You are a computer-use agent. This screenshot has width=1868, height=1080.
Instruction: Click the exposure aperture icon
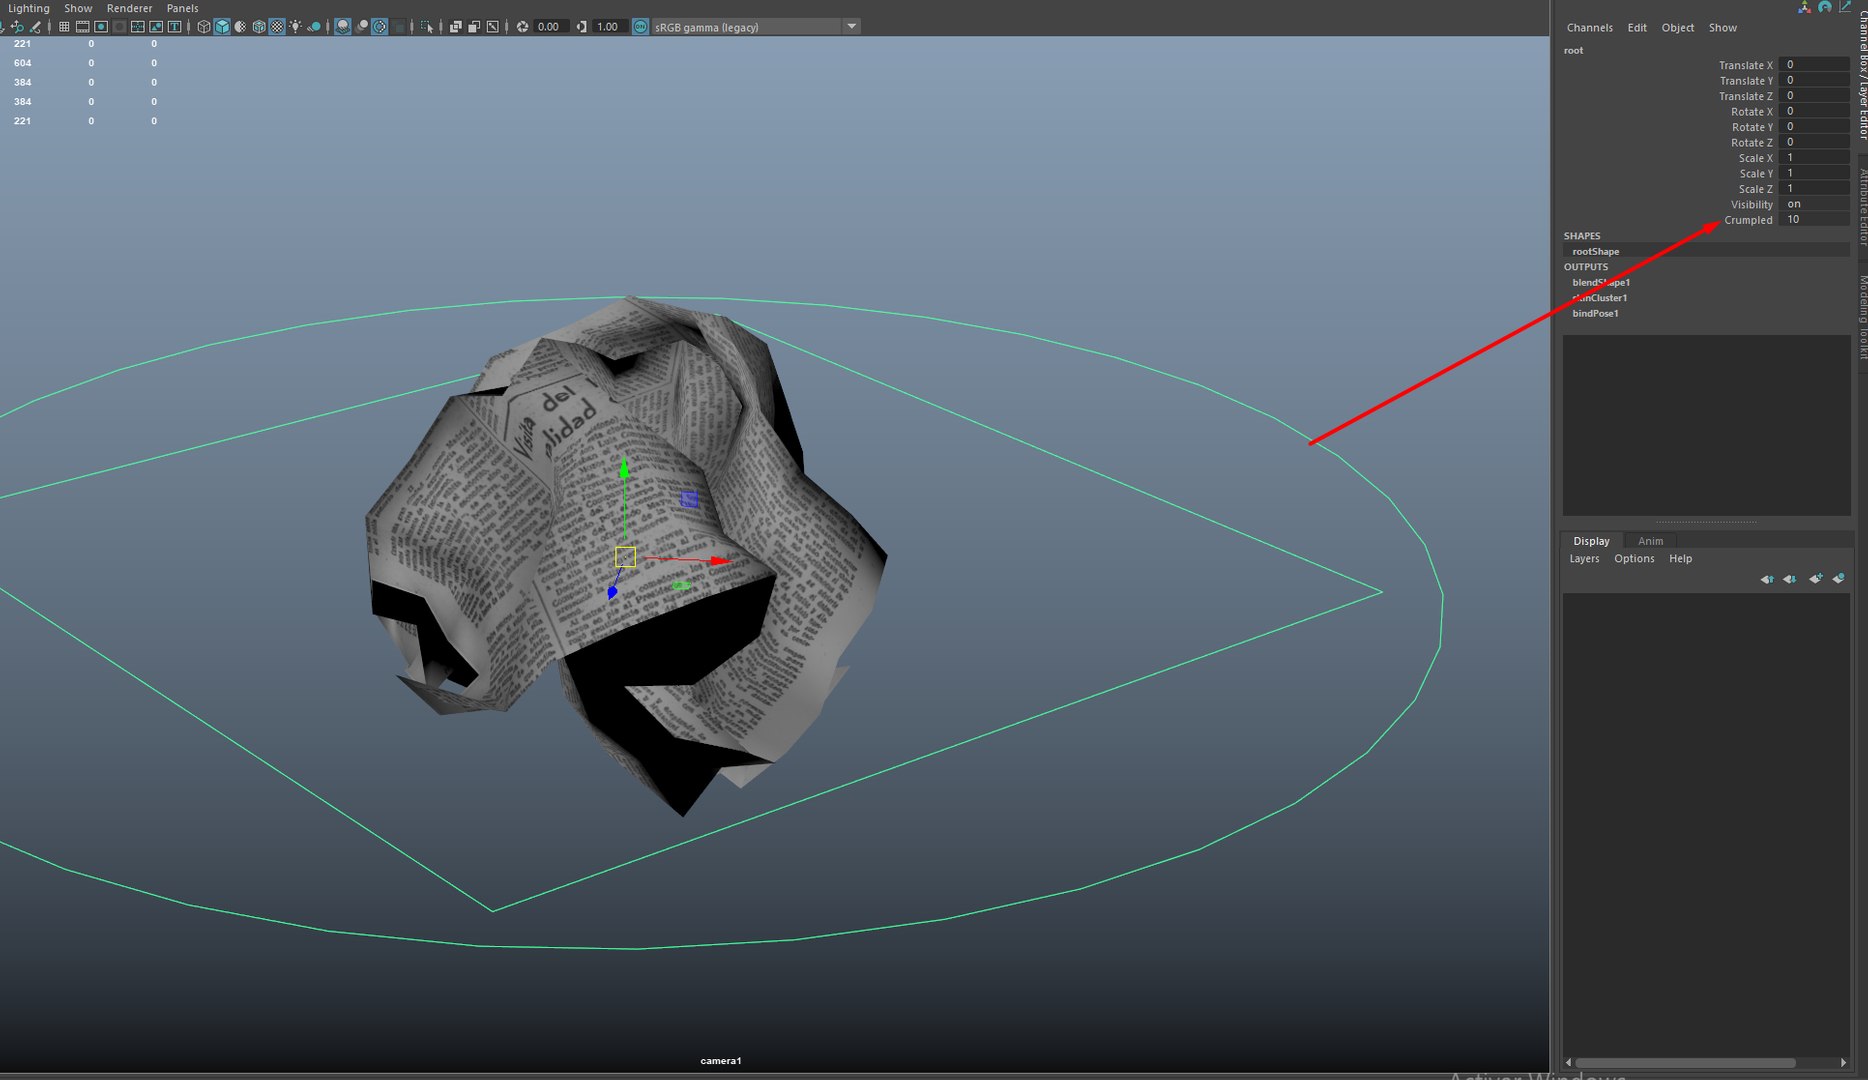[522, 27]
